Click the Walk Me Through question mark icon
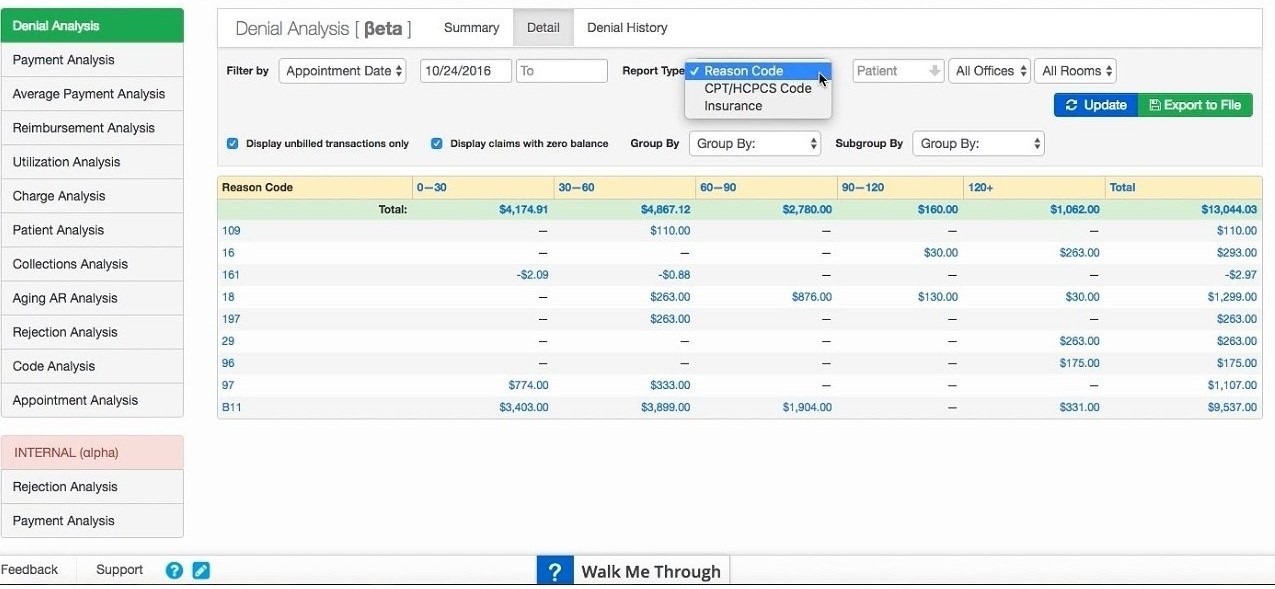 [556, 570]
